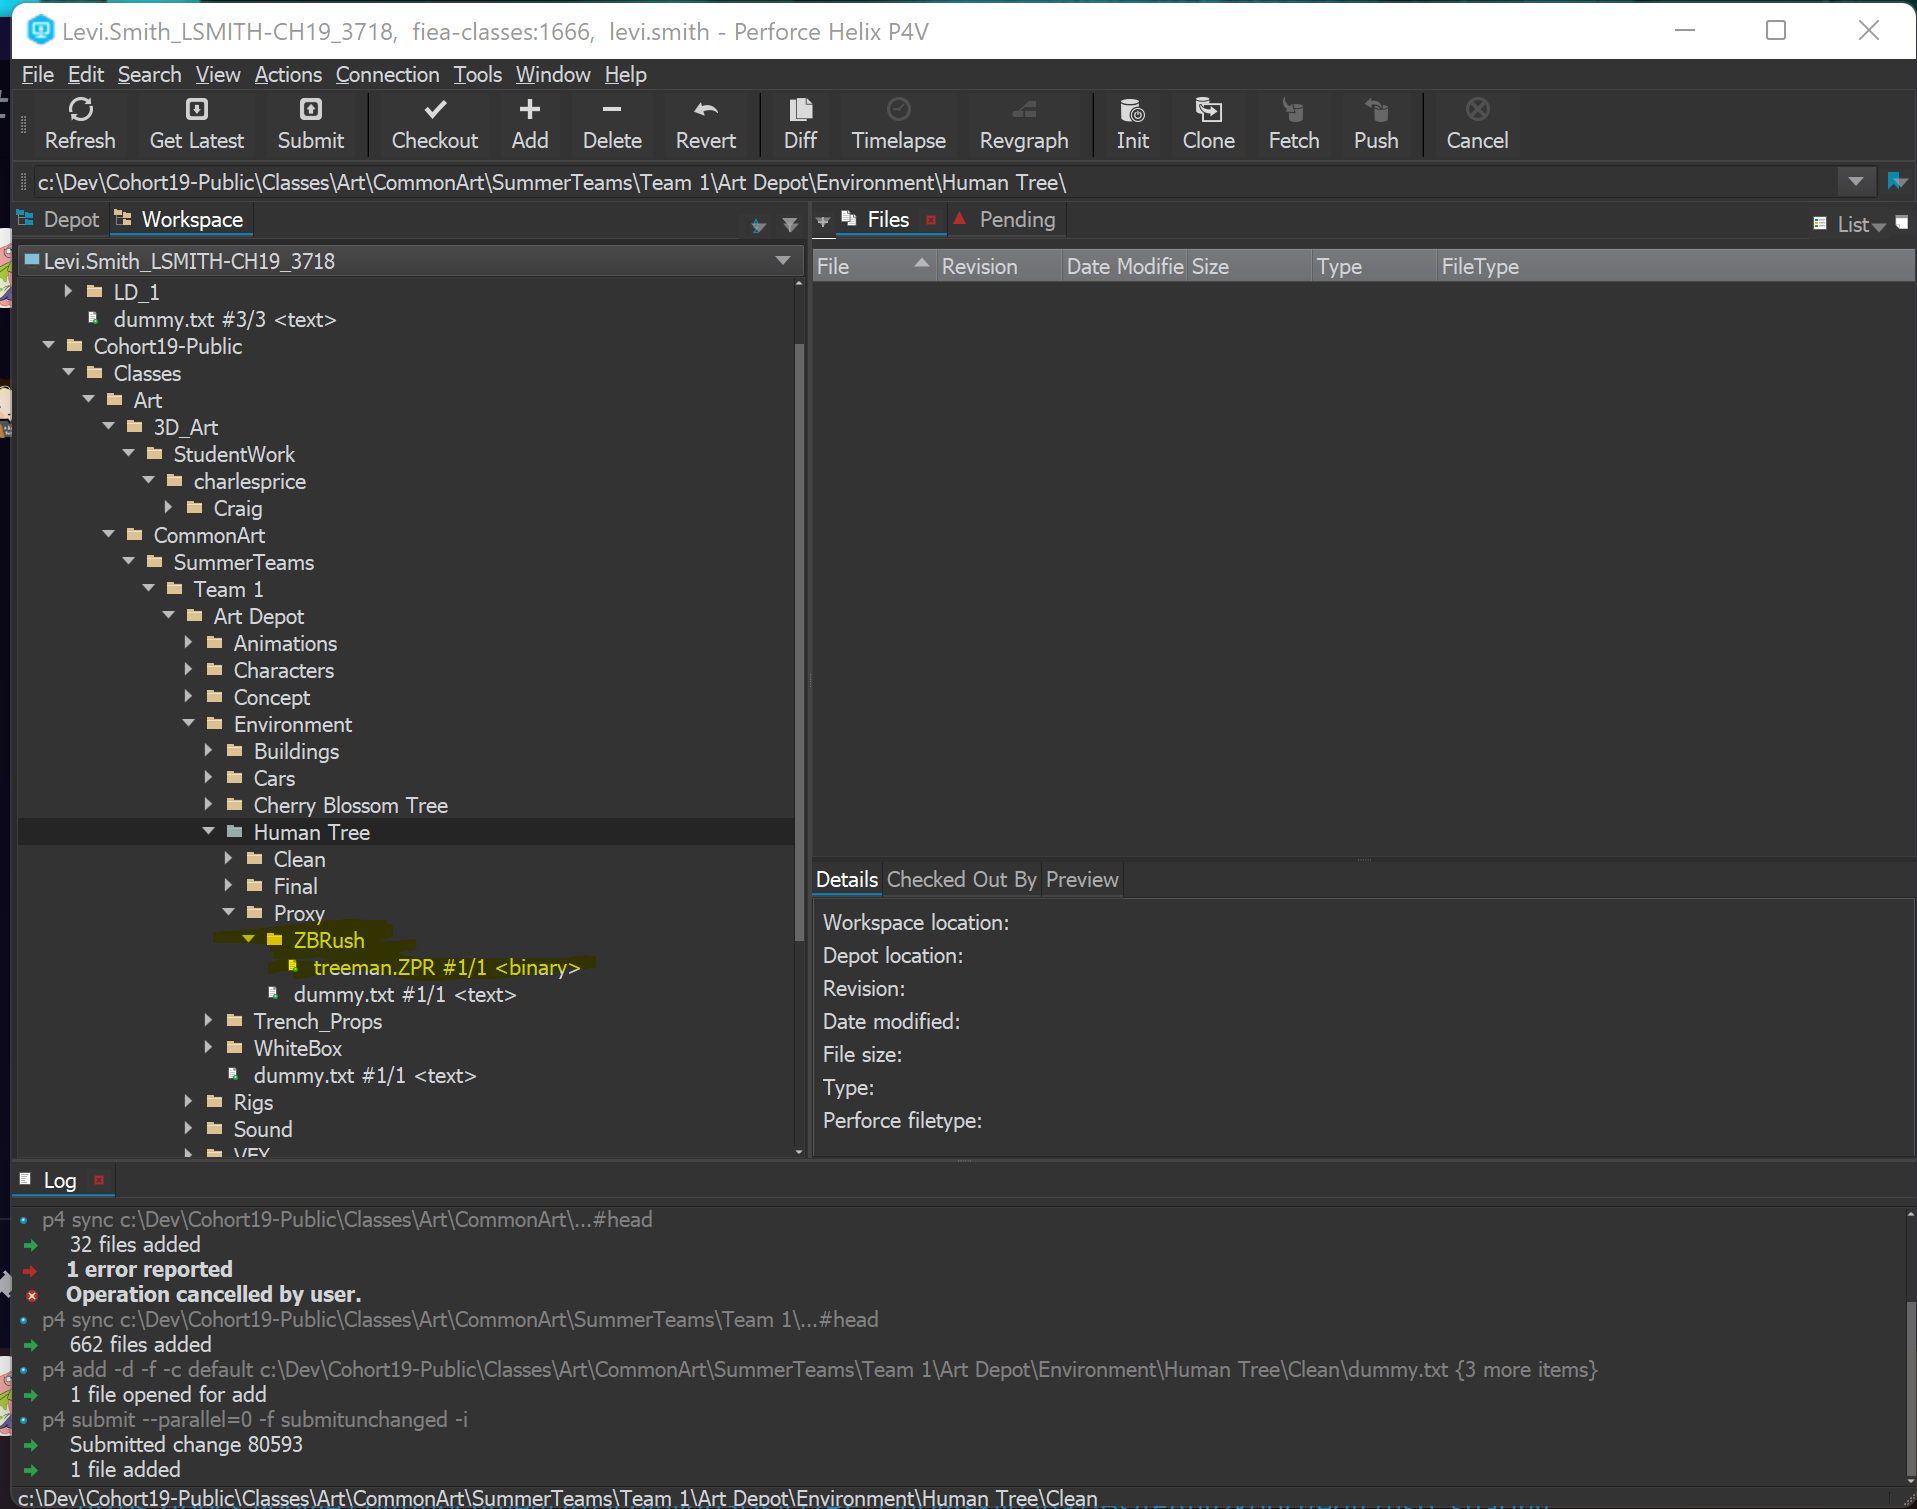This screenshot has width=1917, height=1509.
Task: Click the Clone toolbar icon
Action: [1208, 109]
